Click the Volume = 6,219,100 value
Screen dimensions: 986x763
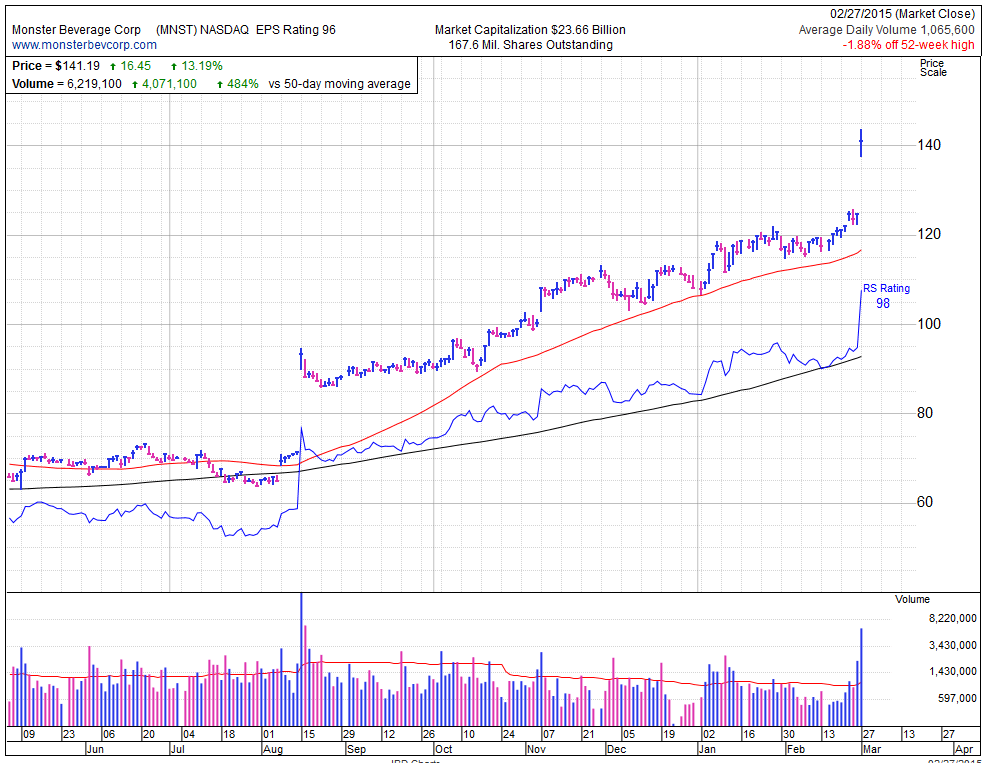click(67, 84)
